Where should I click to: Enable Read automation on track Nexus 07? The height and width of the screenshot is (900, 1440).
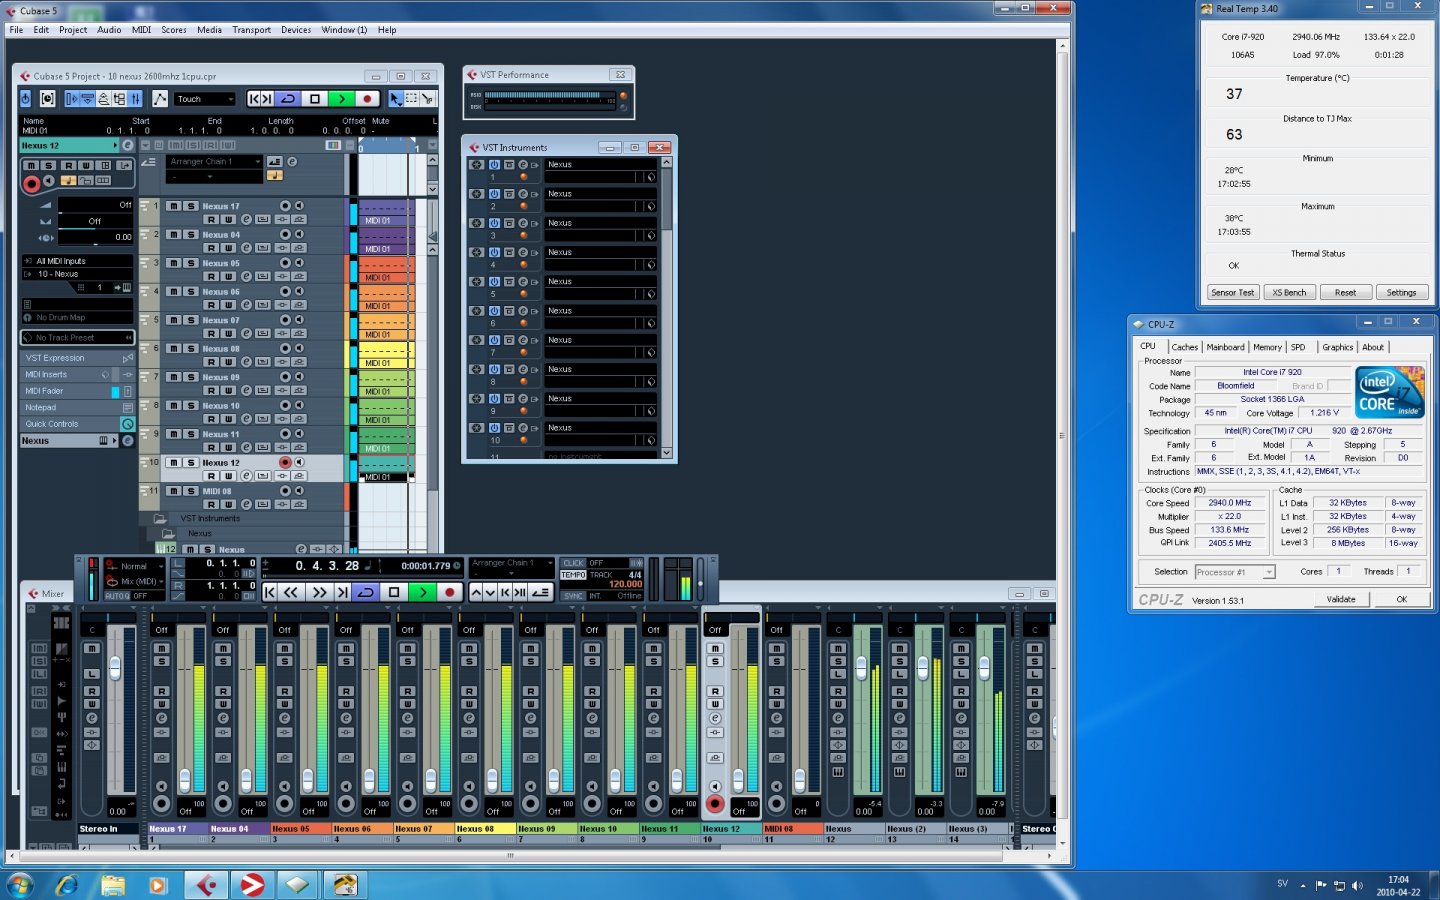pos(212,334)
